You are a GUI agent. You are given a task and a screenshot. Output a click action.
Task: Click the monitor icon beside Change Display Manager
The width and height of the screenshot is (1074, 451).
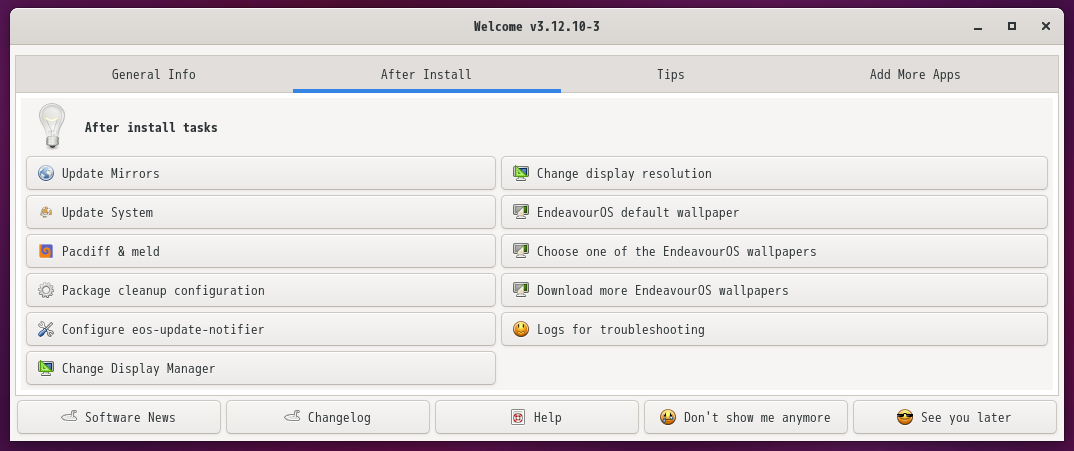[46, 369]
